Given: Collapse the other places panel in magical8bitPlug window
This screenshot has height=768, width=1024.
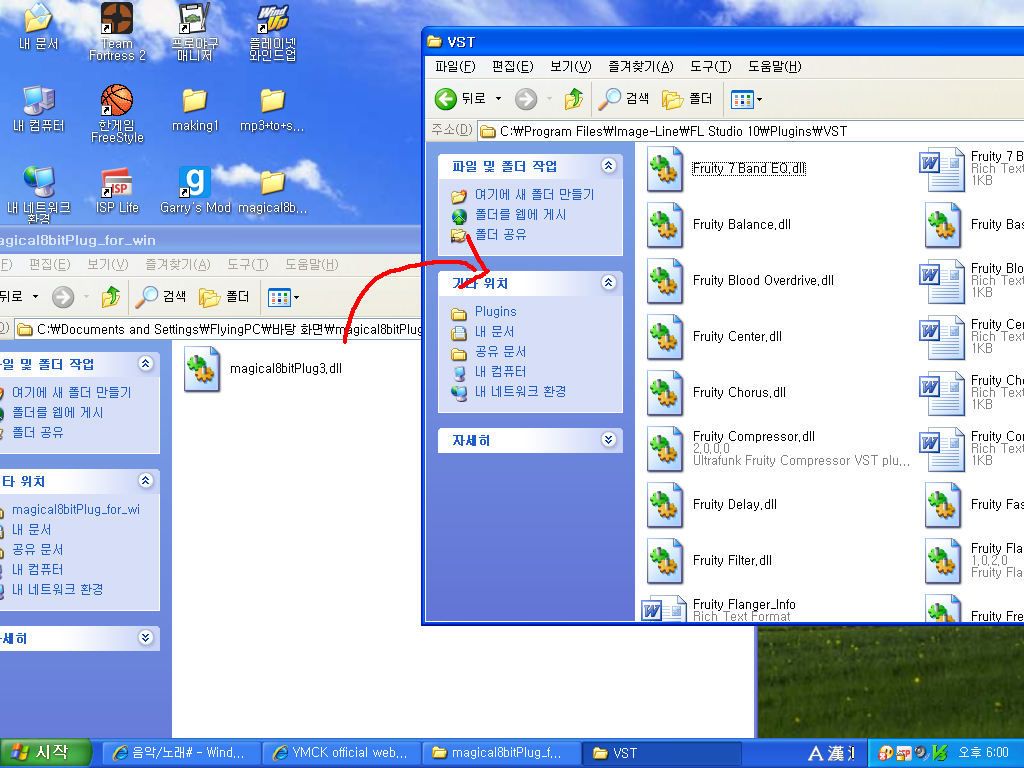Looking at the screenshot, I should point(146,481).
